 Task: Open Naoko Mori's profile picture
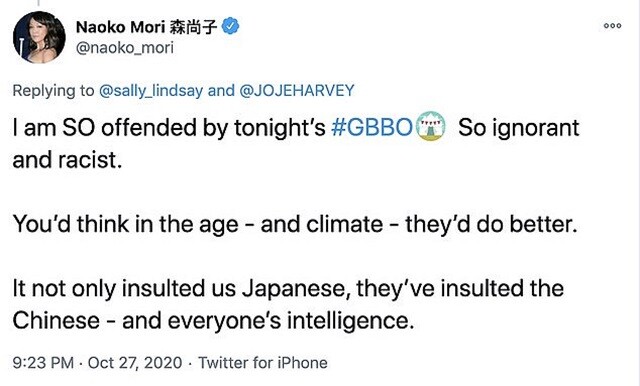39,37
